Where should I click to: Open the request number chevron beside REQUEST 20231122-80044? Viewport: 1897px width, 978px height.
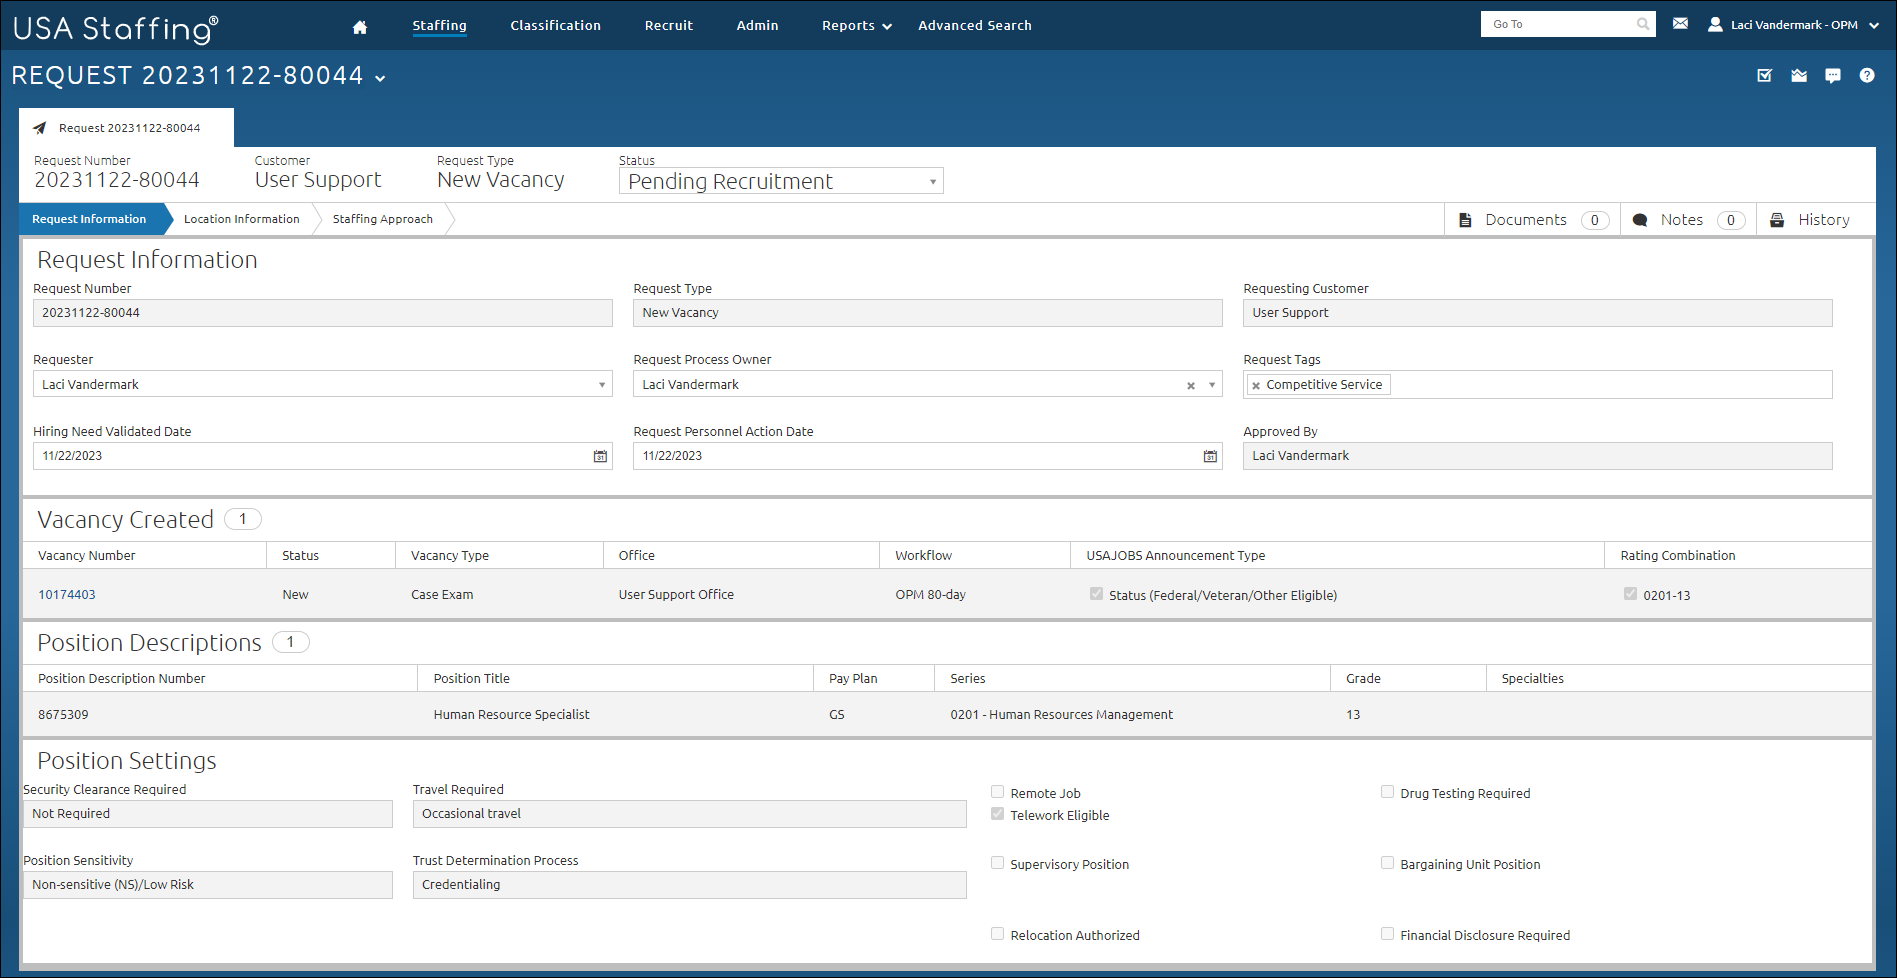(x=379, y=77)
